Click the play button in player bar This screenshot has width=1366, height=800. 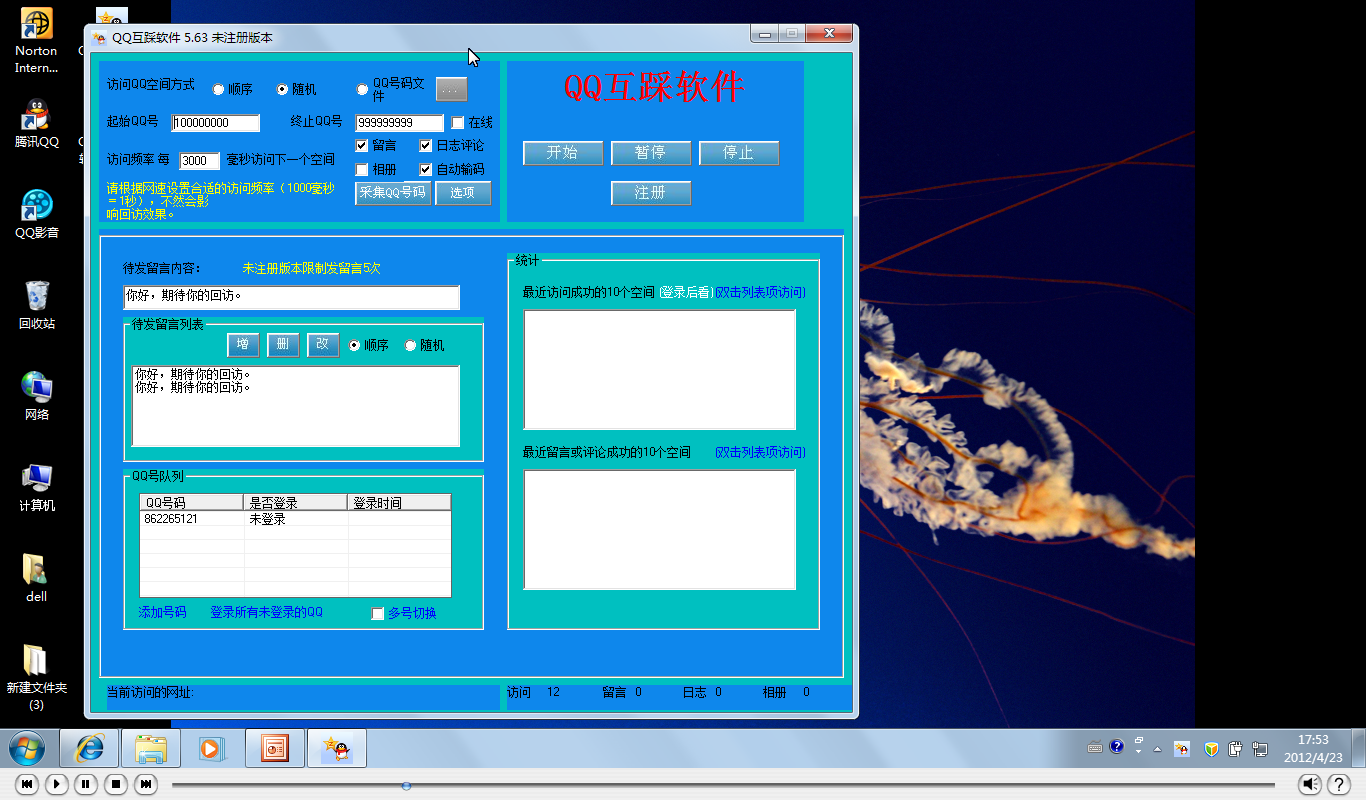click(x=57, y=784)
